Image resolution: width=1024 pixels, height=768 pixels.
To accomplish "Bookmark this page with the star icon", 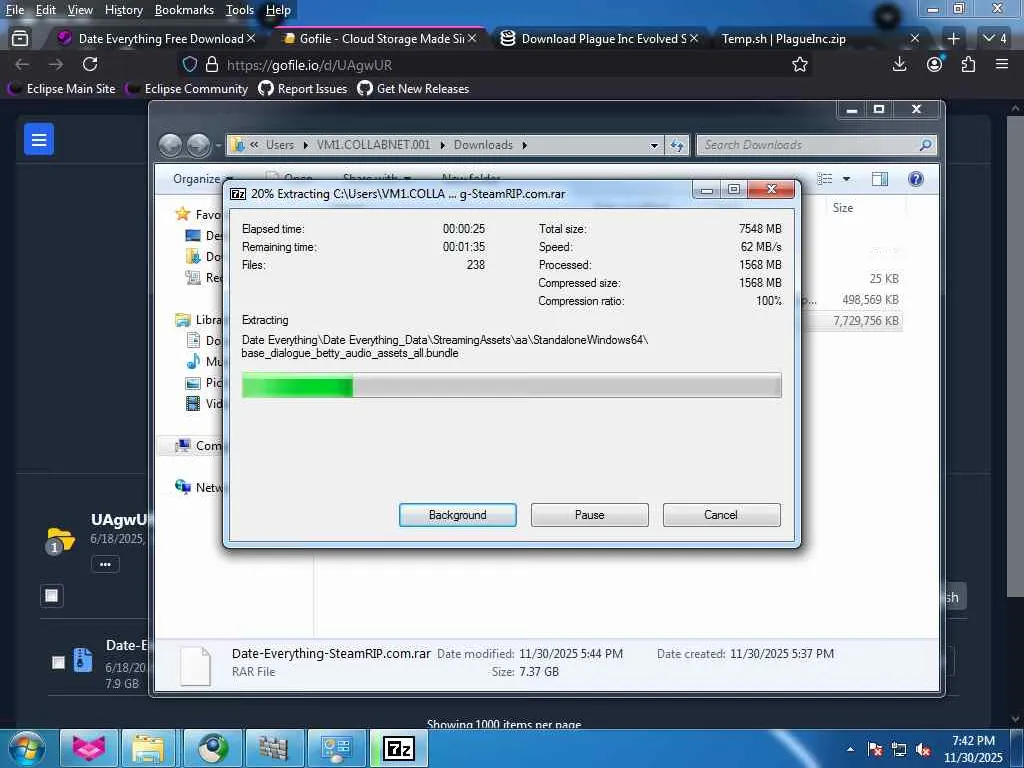I will 799,64.
